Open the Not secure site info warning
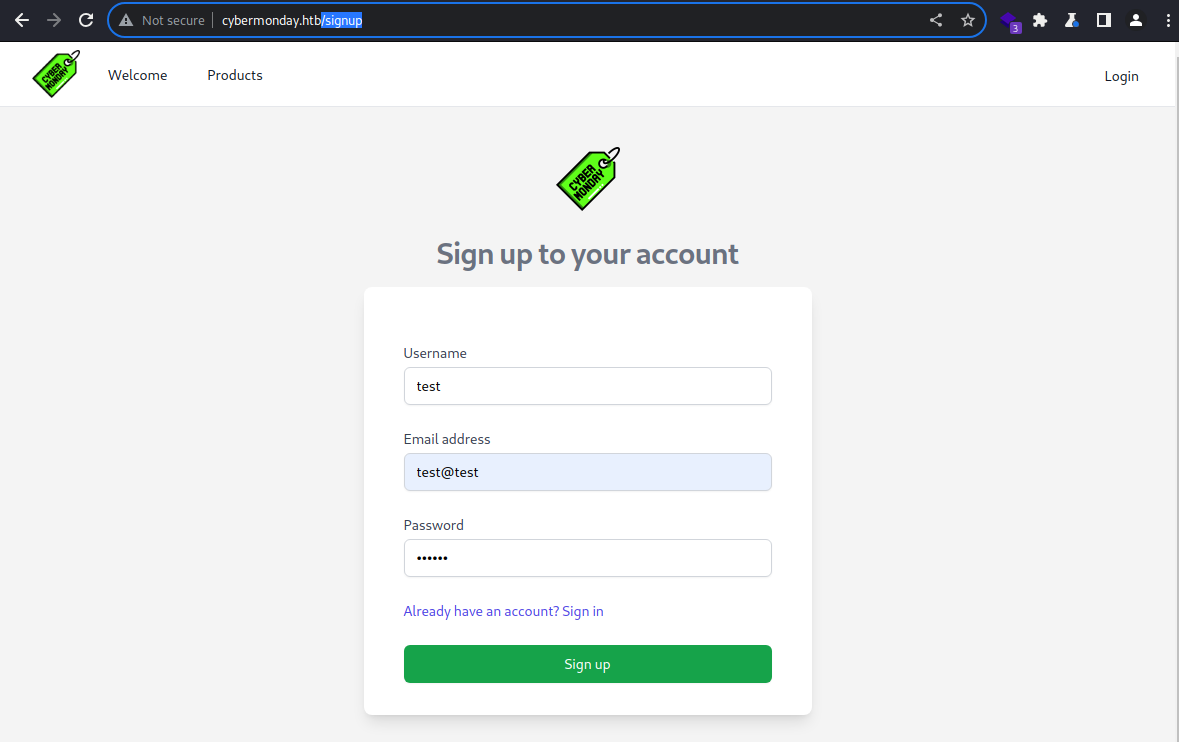Viewport: 1179px width, 742px height. point(162,20)
